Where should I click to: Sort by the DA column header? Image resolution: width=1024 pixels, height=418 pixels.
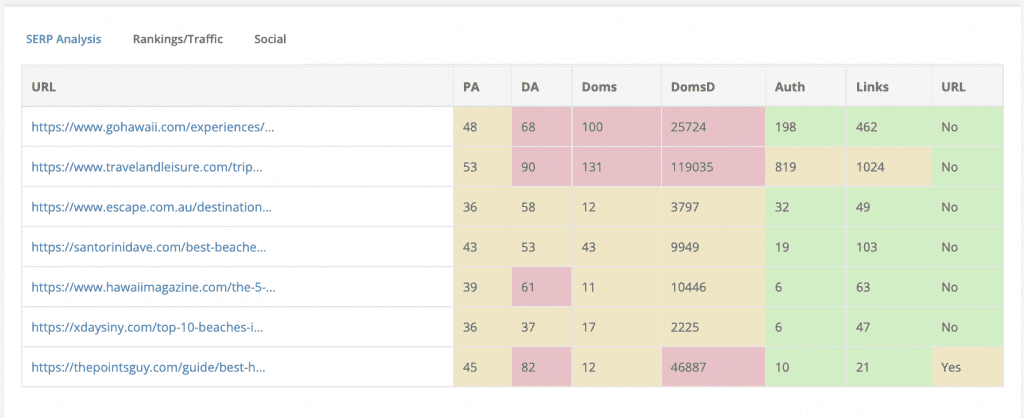(529, 86)
